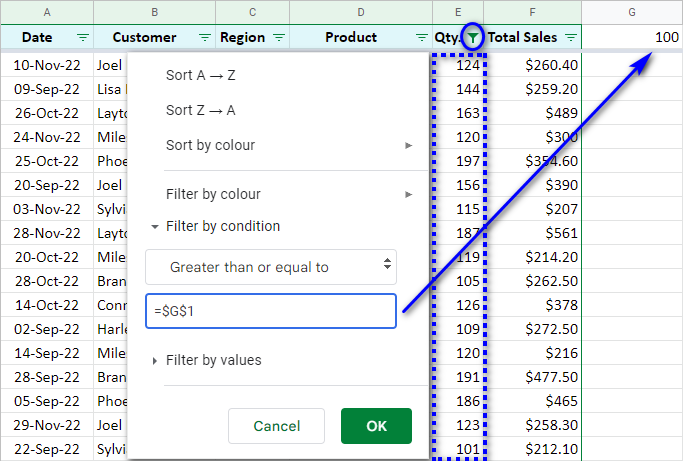The width and height of the screenshot is (683, 461).
Task: Select column B header
Action: pos(155,12)
